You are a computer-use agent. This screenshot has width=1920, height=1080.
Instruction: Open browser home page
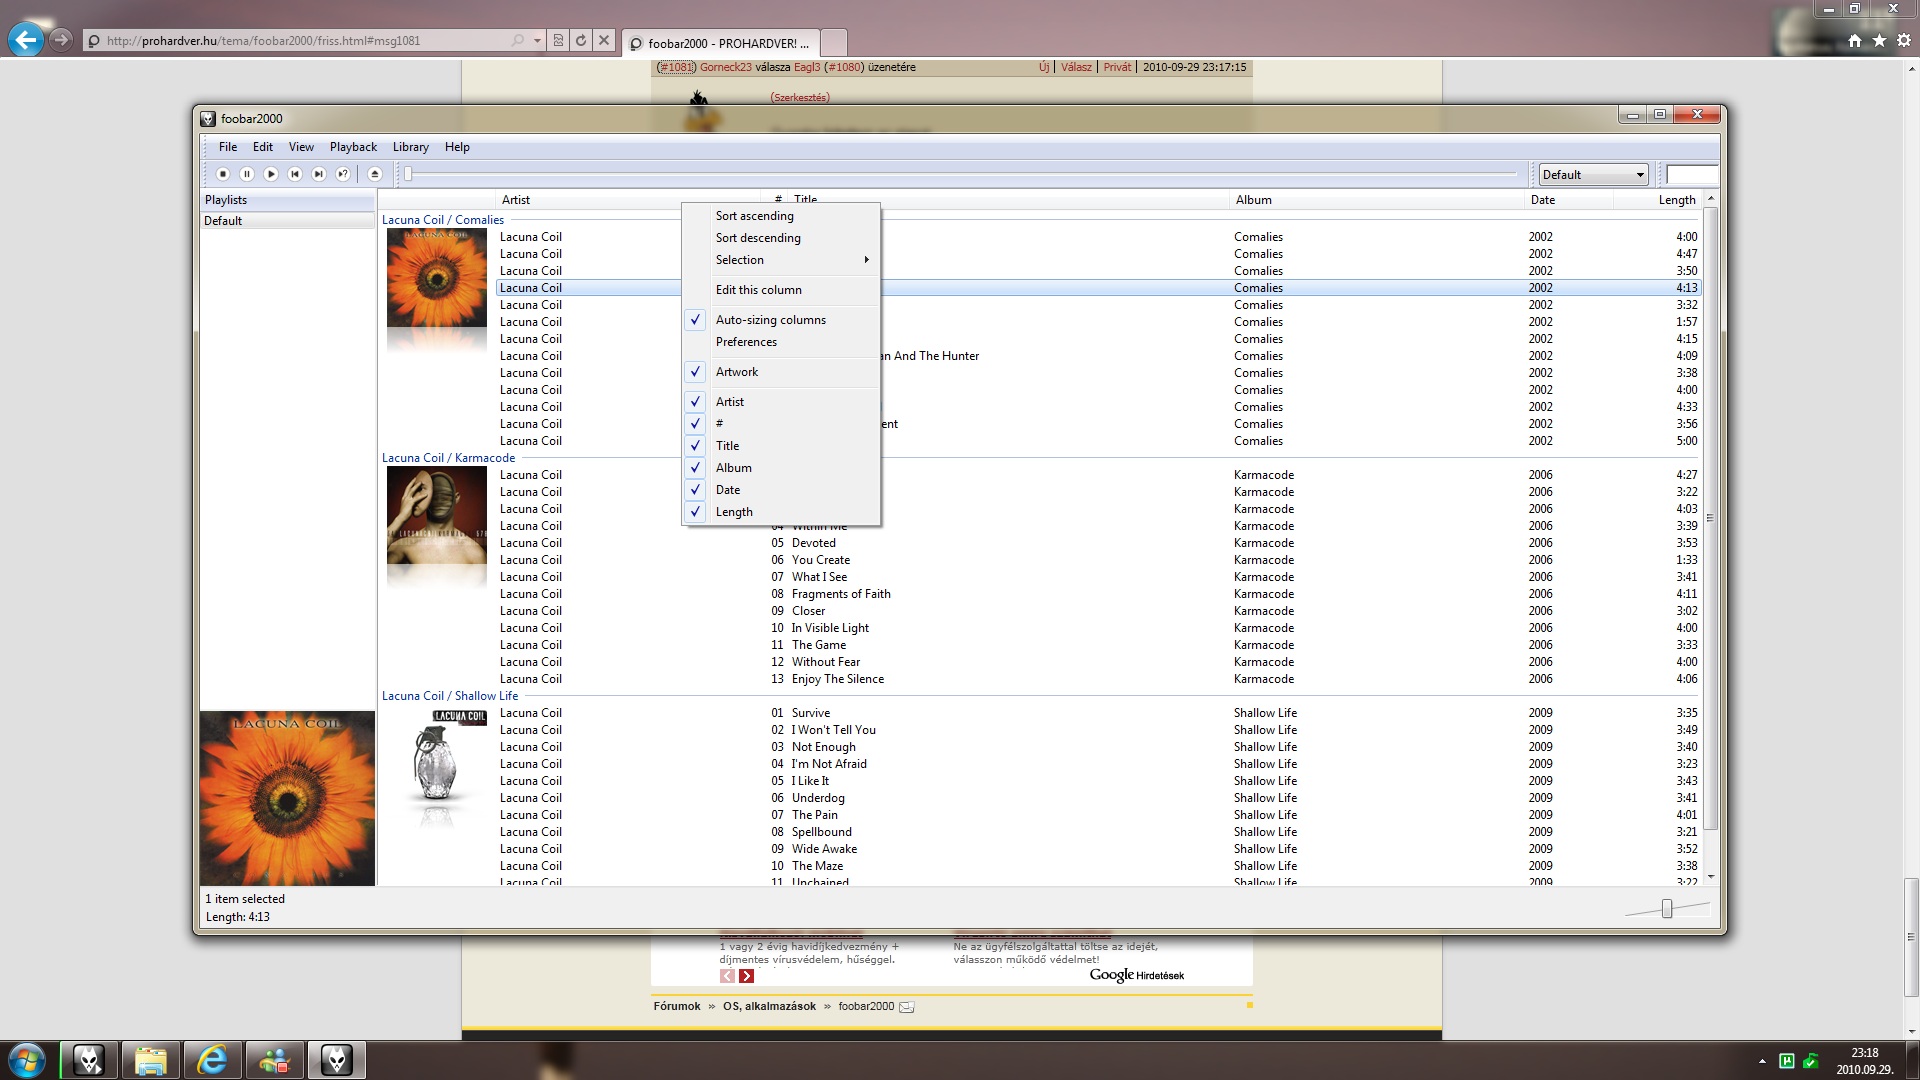[1855, 41]
